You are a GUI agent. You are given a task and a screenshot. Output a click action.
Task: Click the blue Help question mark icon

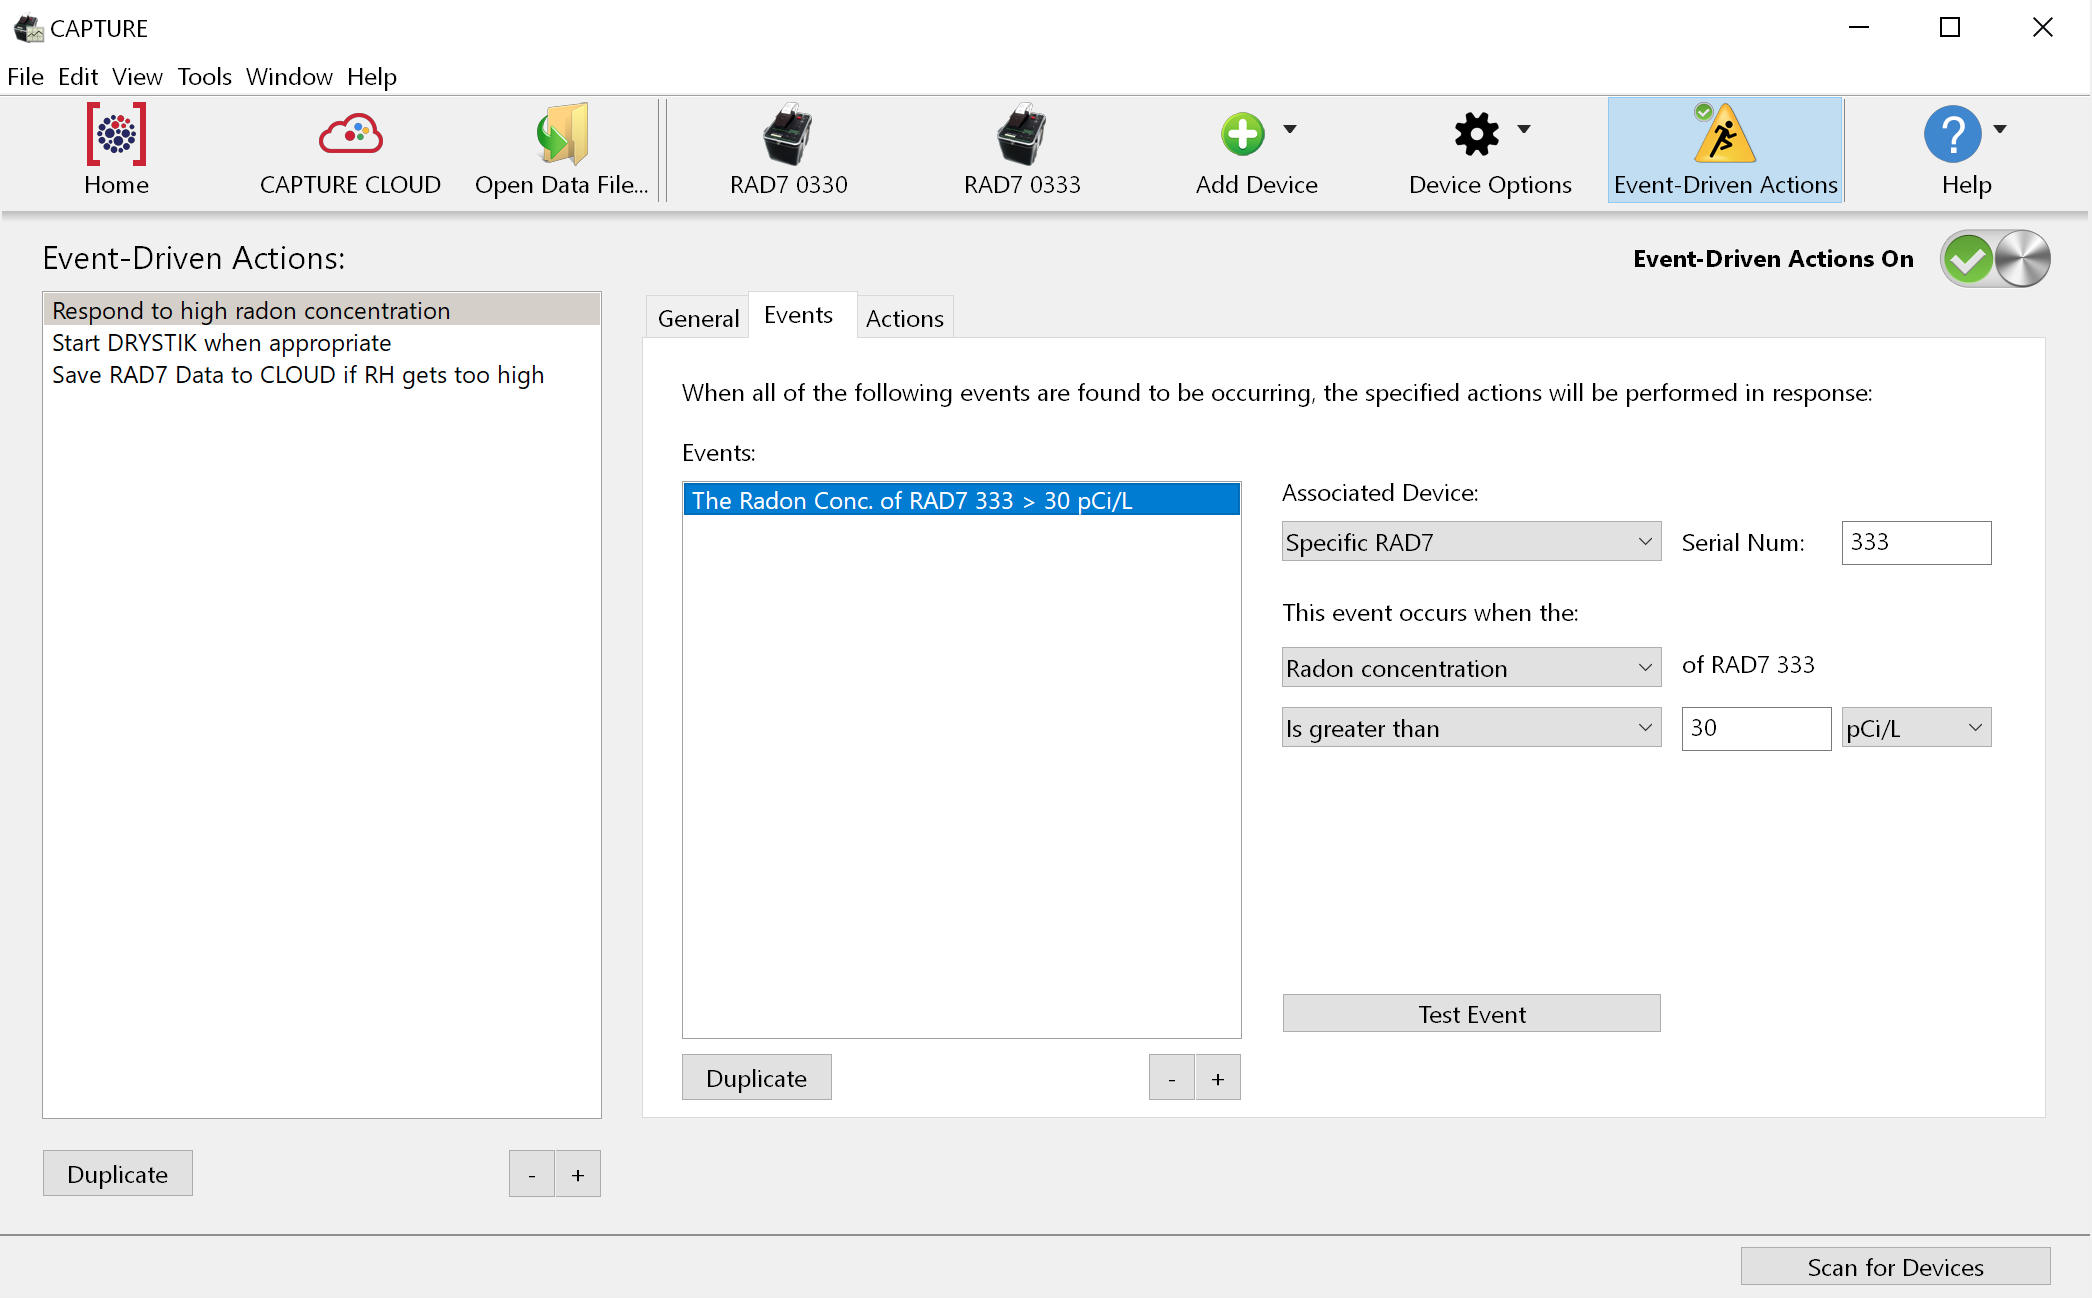[1951, 134]
